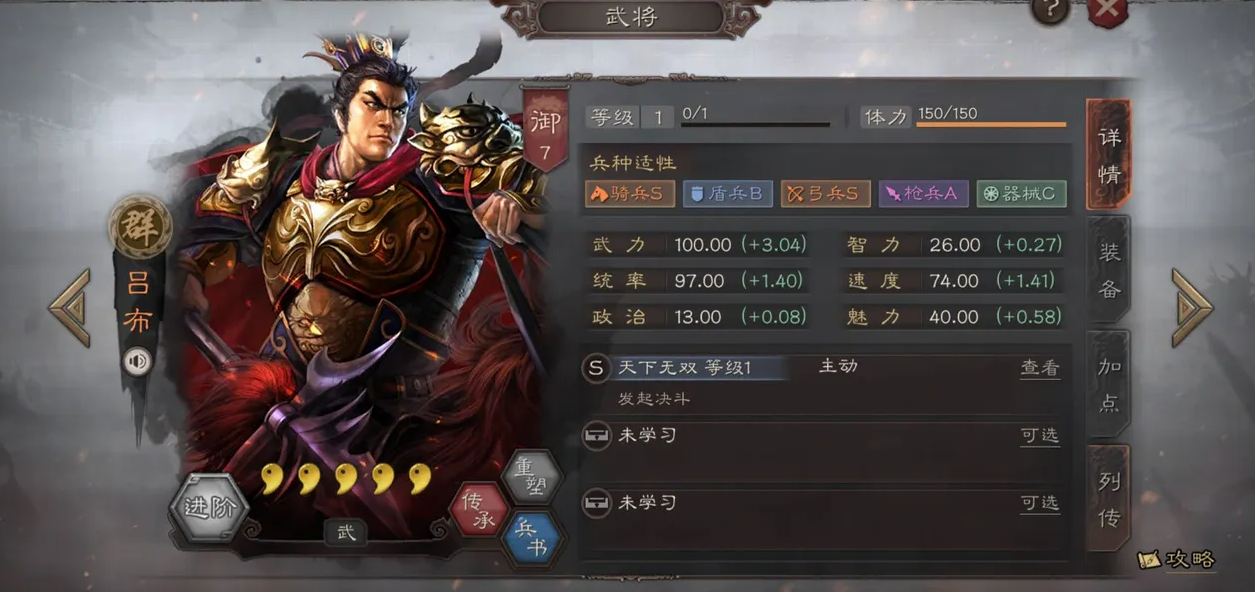Open the 攻略 guide link

click(x=1178, y=560)
